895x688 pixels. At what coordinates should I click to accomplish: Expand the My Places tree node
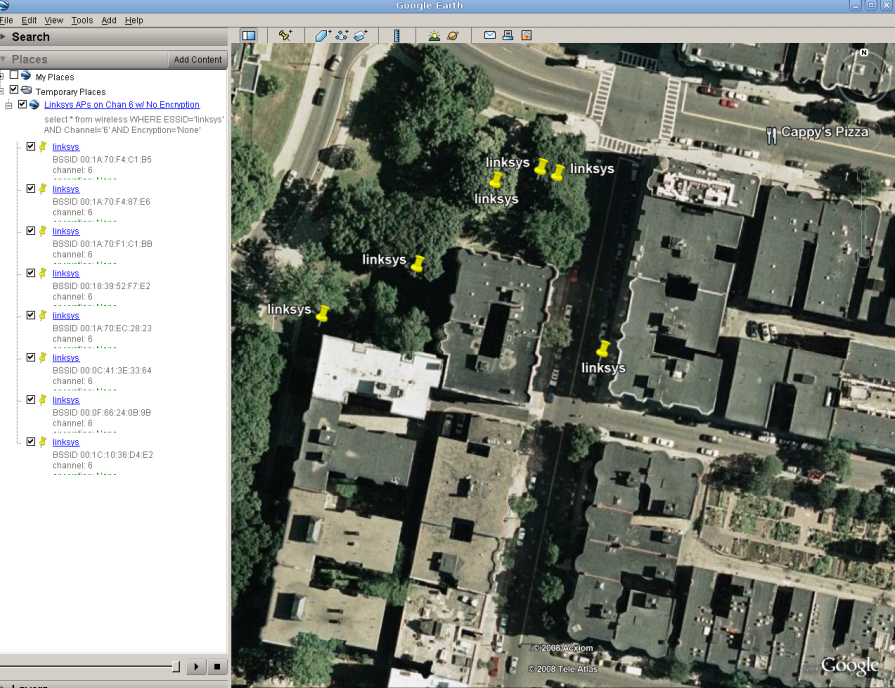click(x=2, y=75)
